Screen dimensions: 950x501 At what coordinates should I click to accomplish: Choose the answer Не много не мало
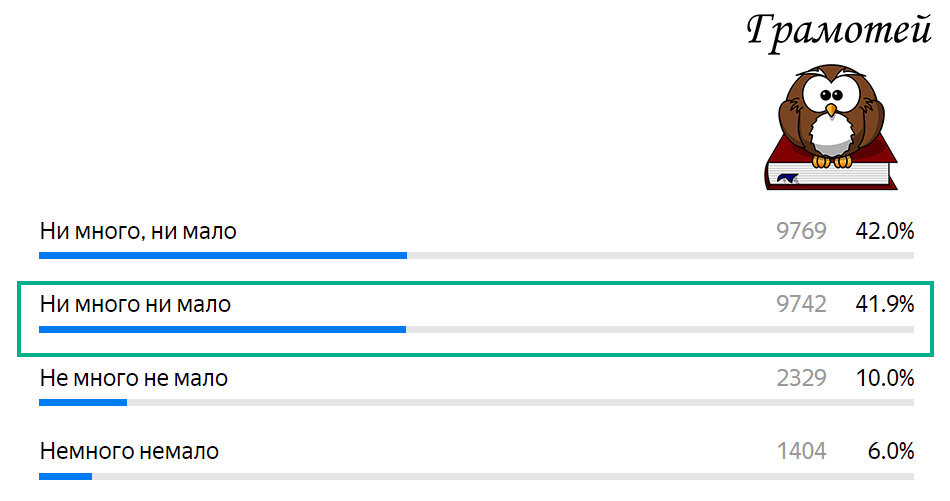(x=134, y=379)
